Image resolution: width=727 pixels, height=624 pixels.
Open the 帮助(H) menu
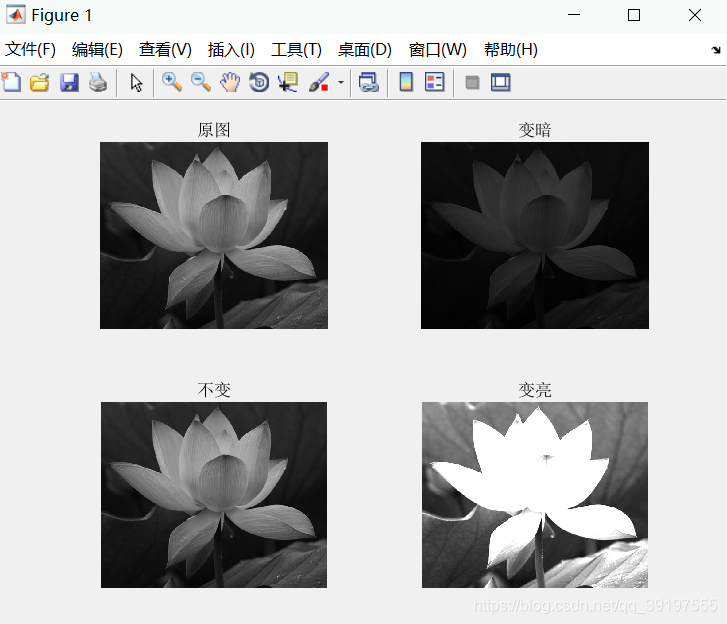[x=511, y=49]
